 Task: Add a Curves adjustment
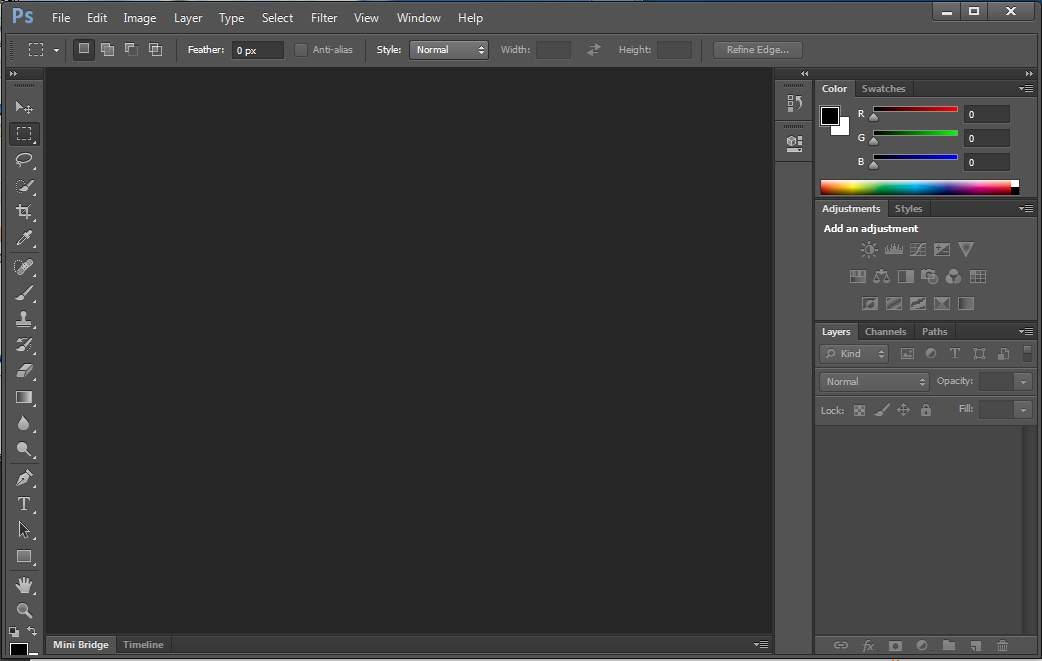pyautogui.click(x=918, y=250)
